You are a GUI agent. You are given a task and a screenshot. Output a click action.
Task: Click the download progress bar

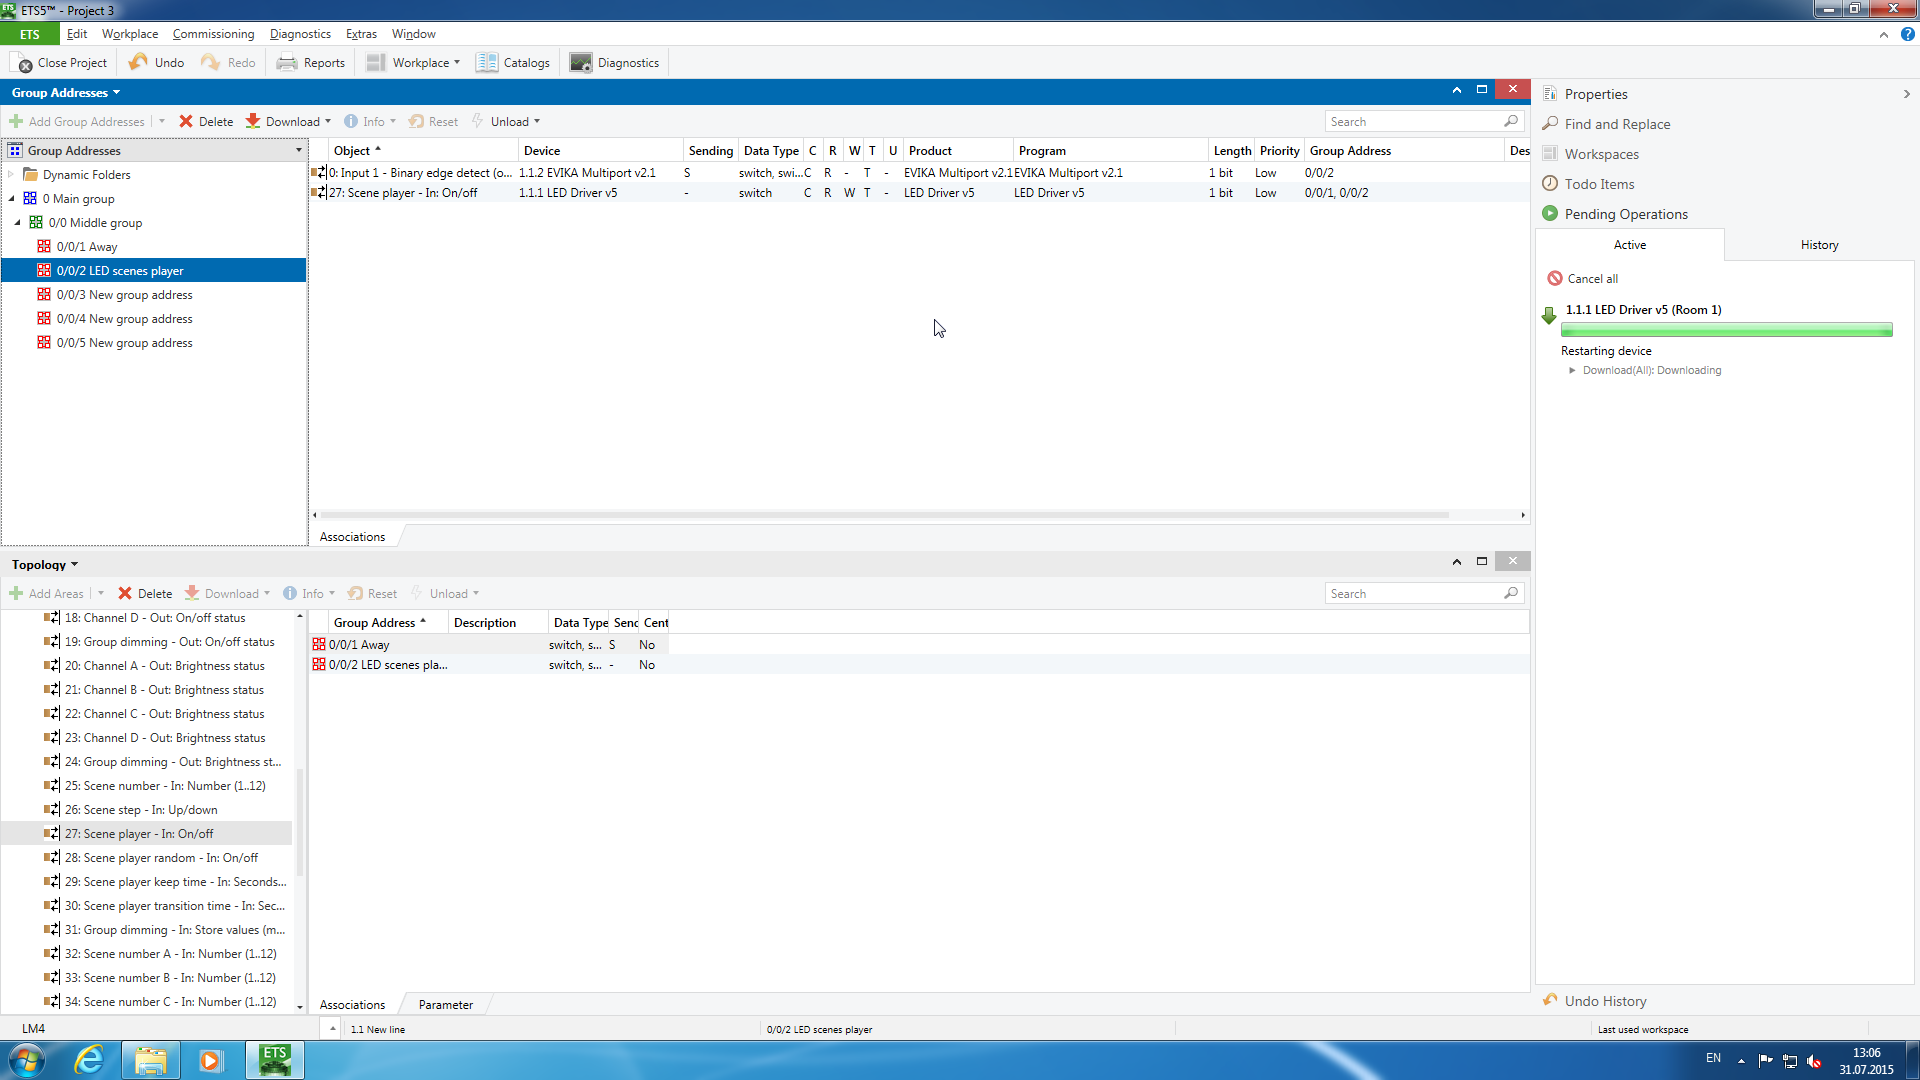pos(1726,330)
